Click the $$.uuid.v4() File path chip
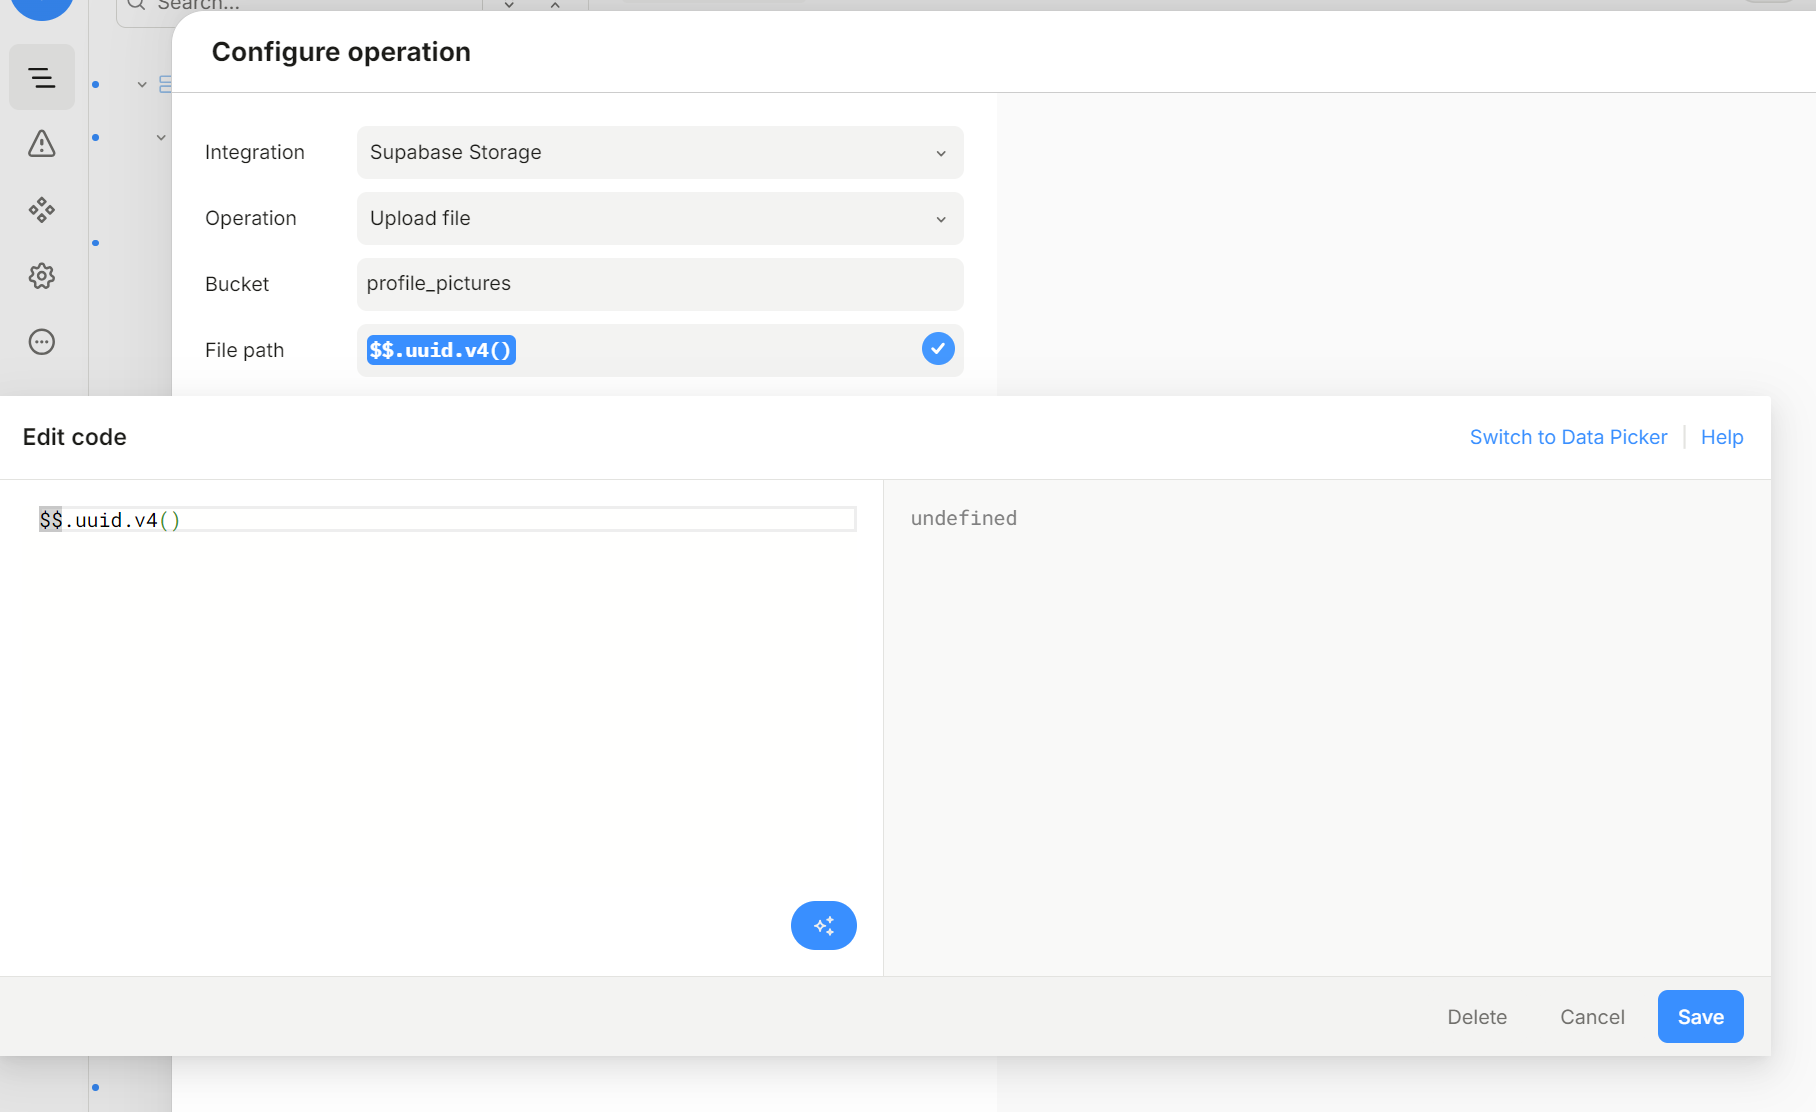Screen dimensions: 1816x1112 441,350
